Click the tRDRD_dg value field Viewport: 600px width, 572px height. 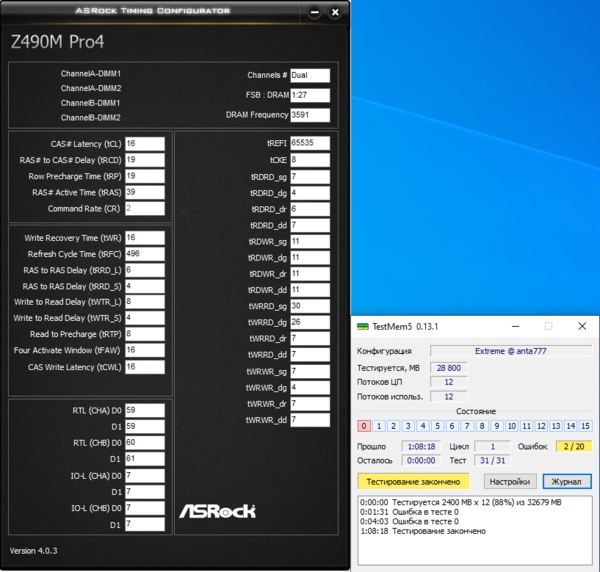[x=310, y=193]
